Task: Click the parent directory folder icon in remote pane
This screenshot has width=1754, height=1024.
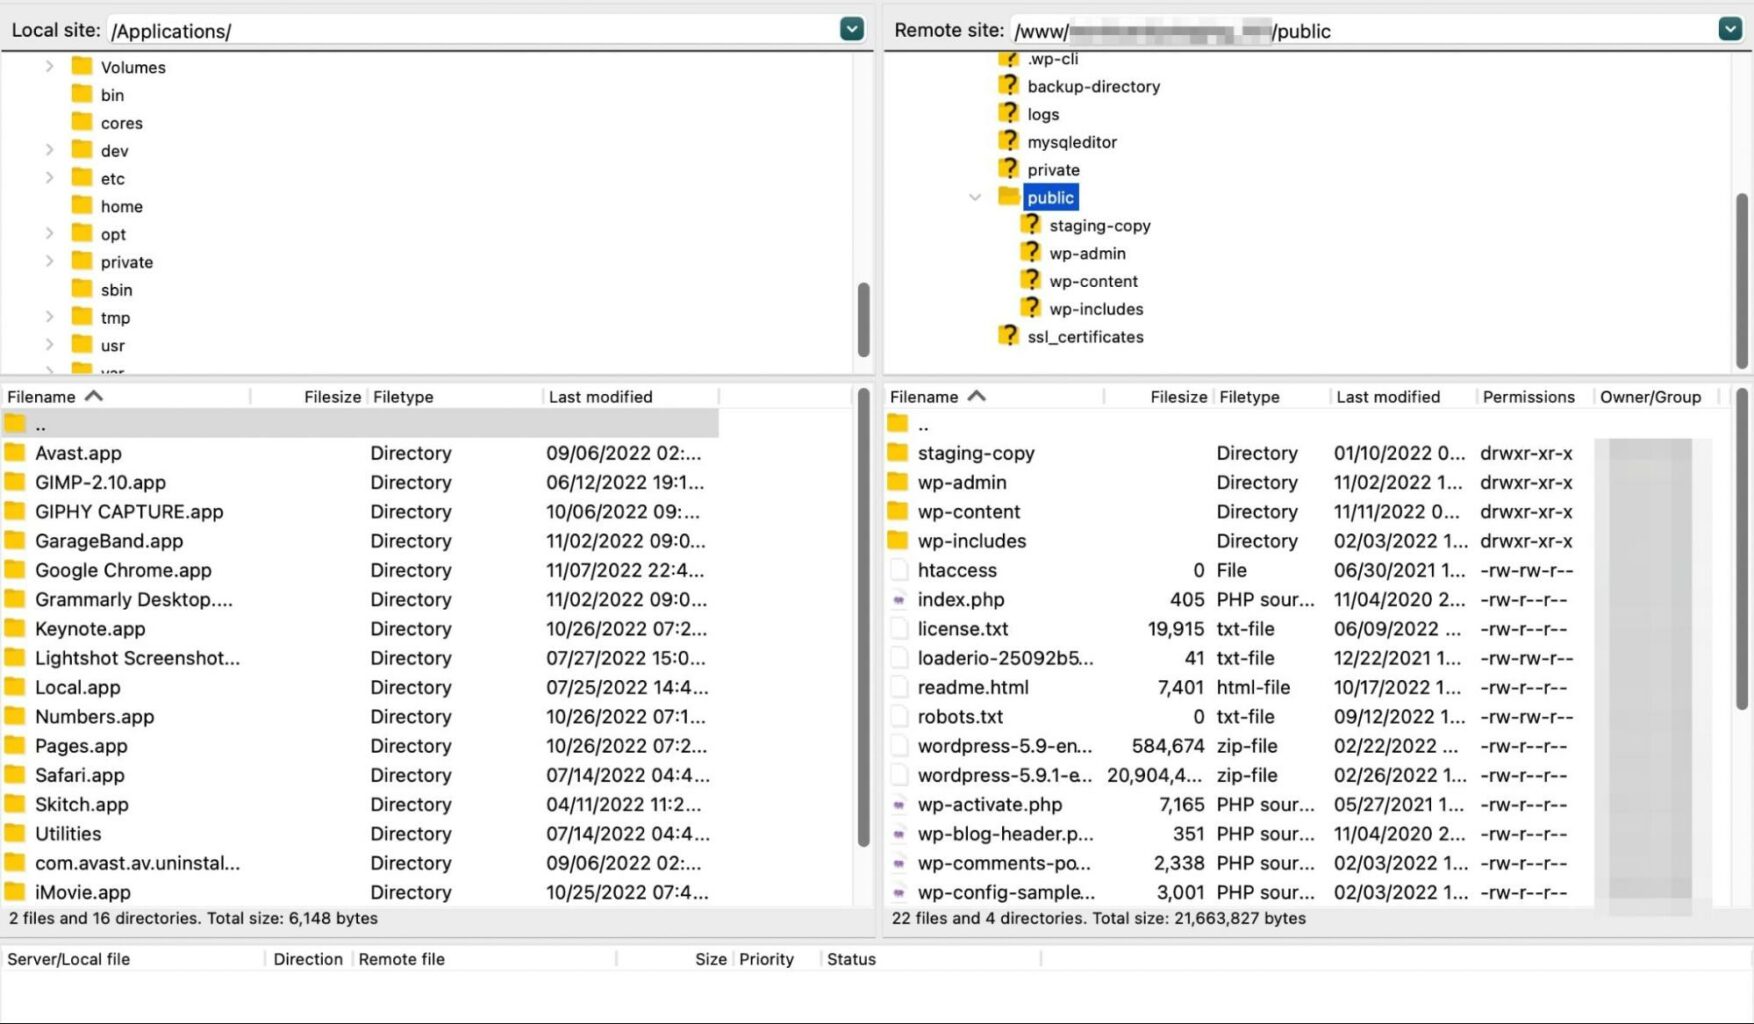Action: pos(897,423)
